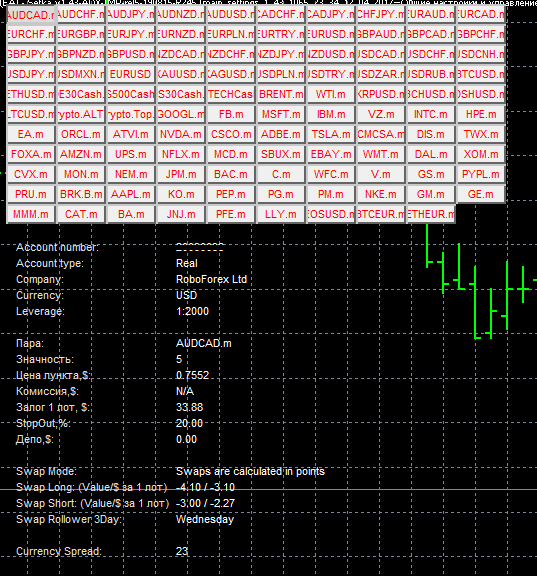Screen dimensions: 537x576
Task: Select the USDCNH.m button
Action: coord(480,55)
